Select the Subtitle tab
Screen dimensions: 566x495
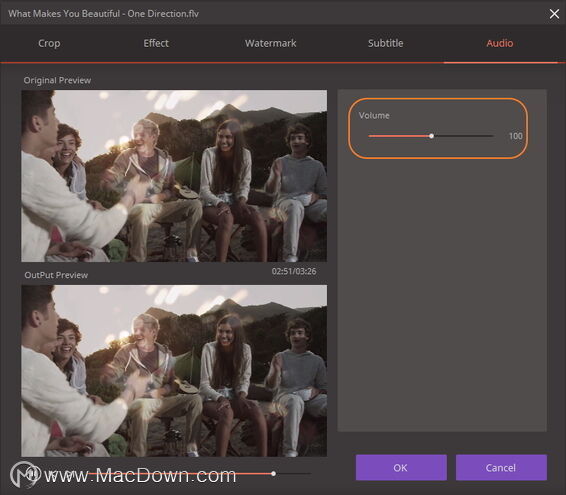pyautogui.click(x=386, y=43)
